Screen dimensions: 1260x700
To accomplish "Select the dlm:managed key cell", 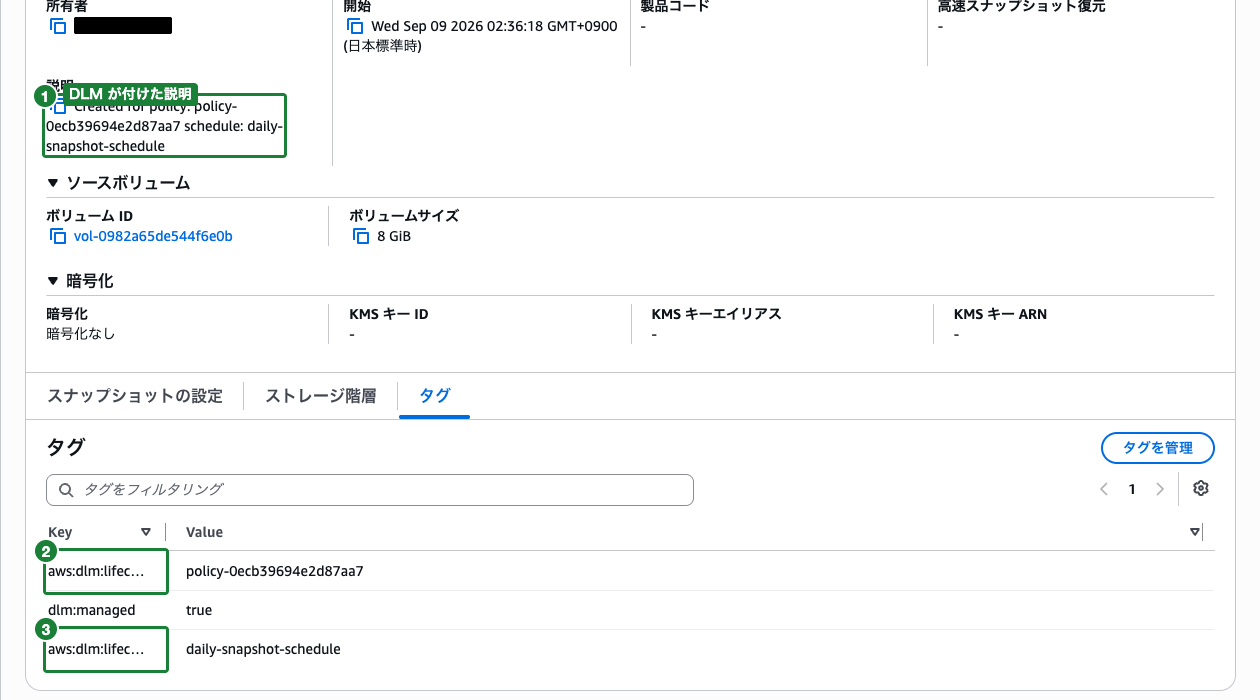I will [x=92, y=610].
